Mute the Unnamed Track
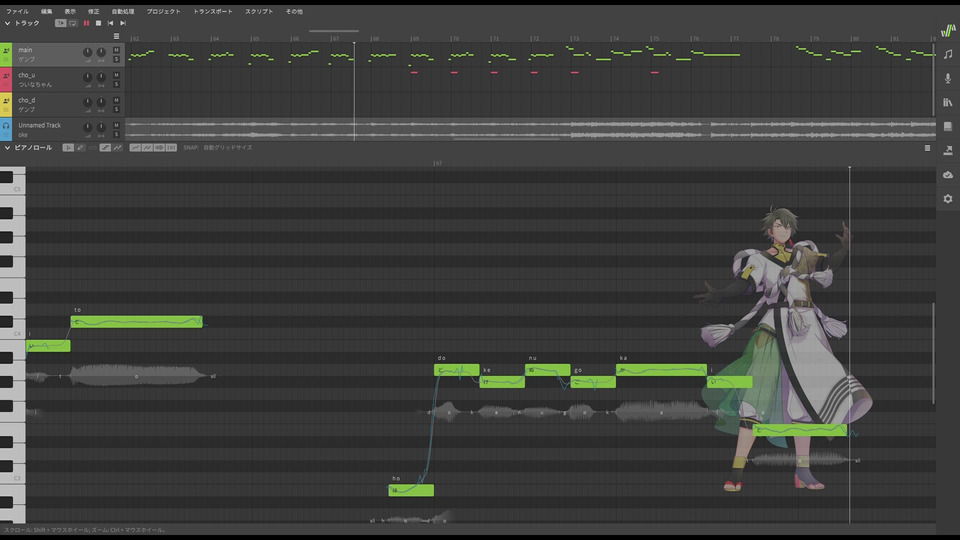This screenshot has height=540, width=960. (x=116, y=126)
